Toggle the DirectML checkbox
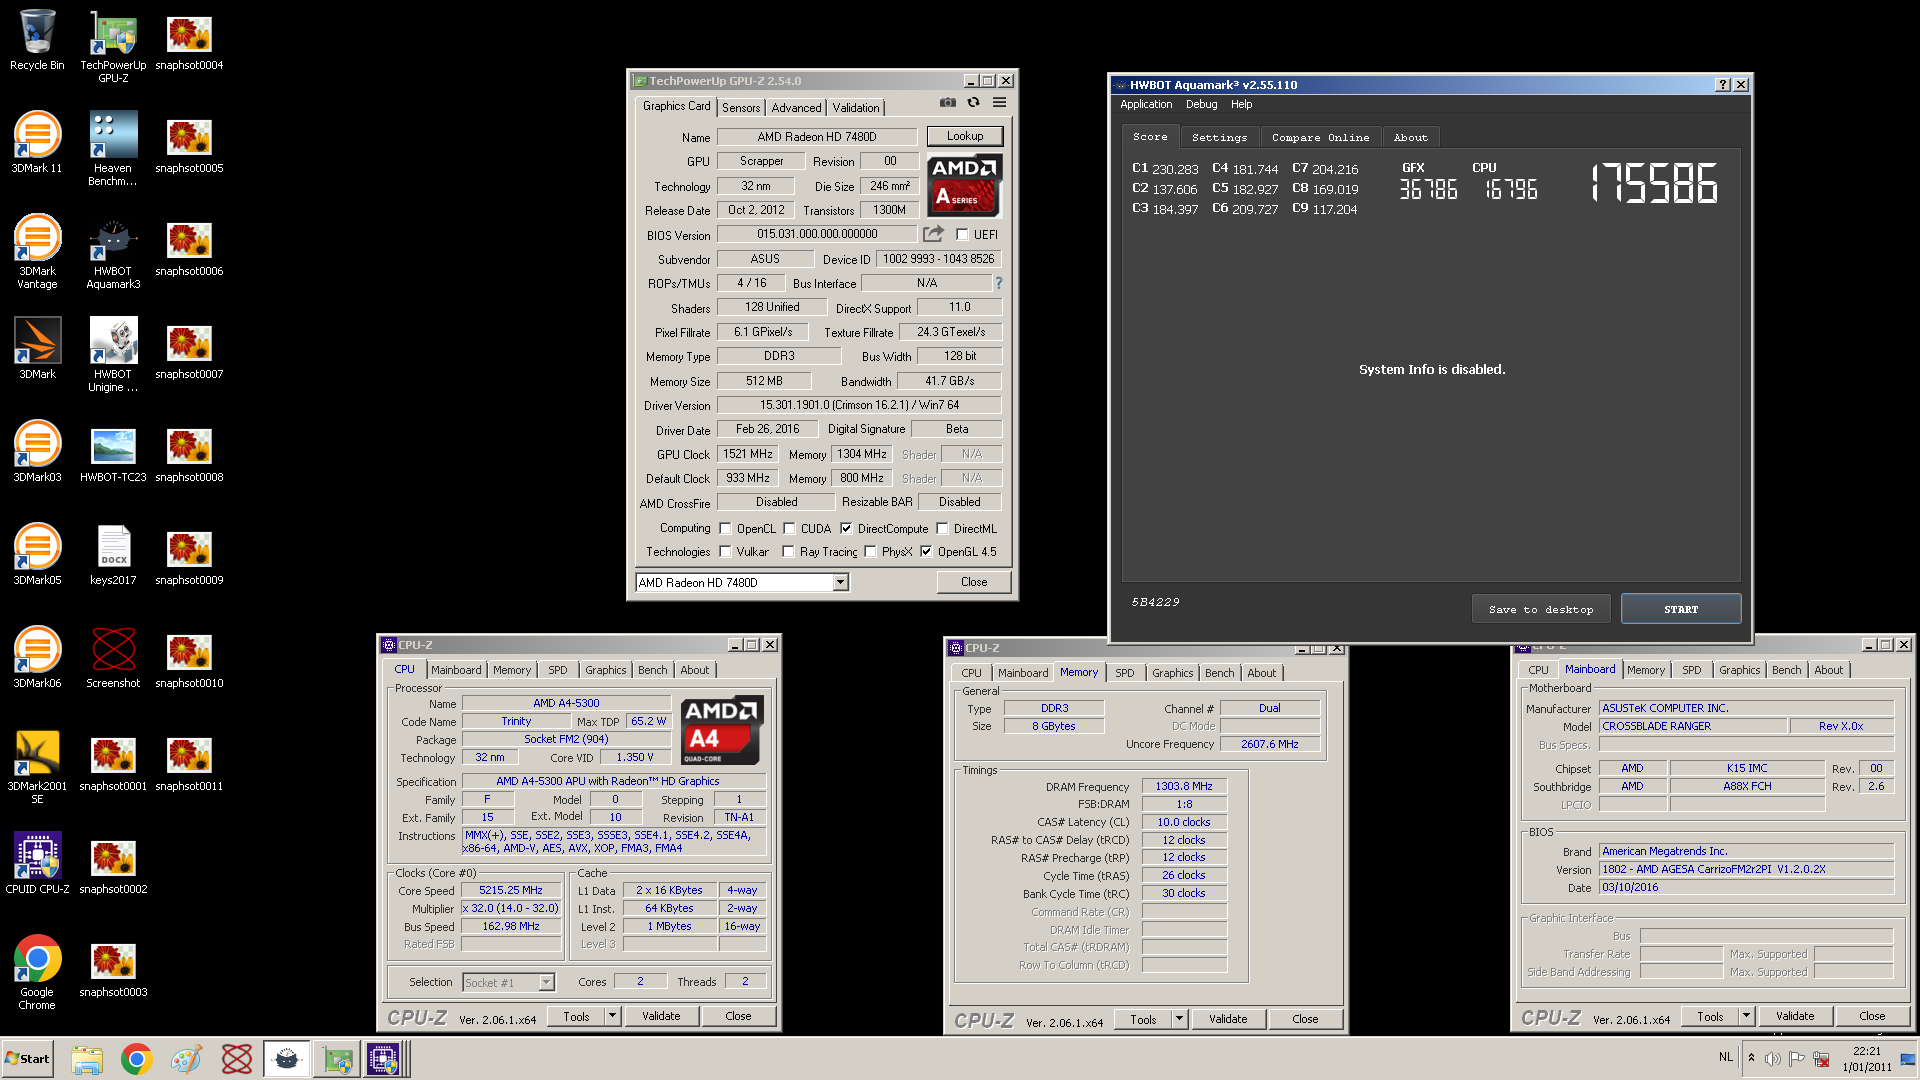Viewport: 1920px width, 1080px height. [942, 529]
